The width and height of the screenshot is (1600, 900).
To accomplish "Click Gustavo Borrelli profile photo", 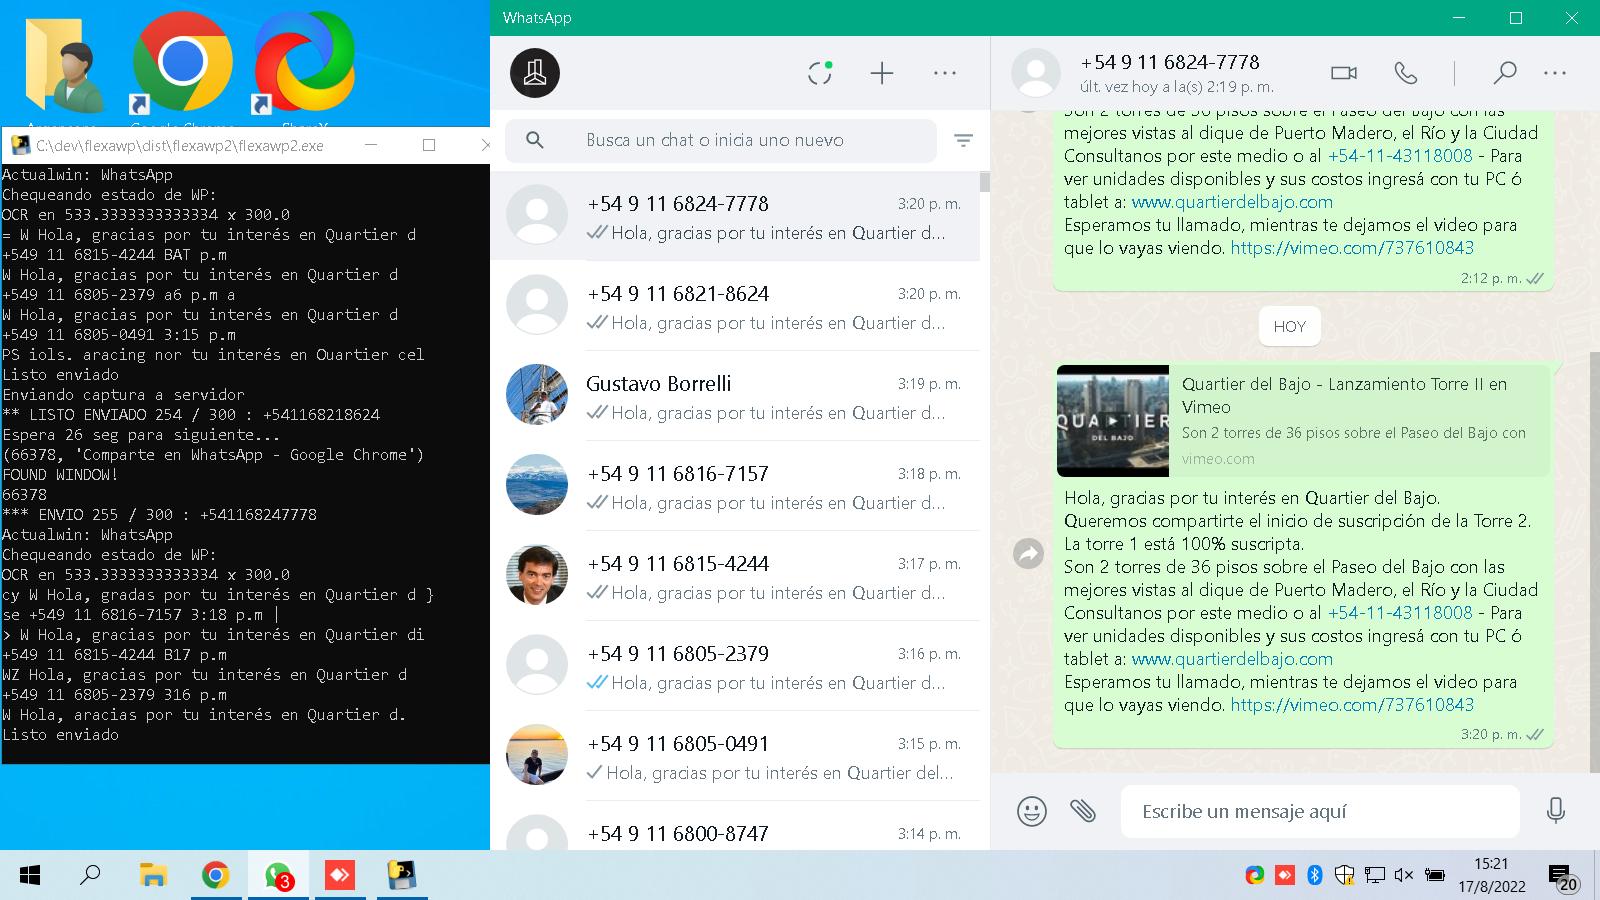I will [x=537, y=395].
